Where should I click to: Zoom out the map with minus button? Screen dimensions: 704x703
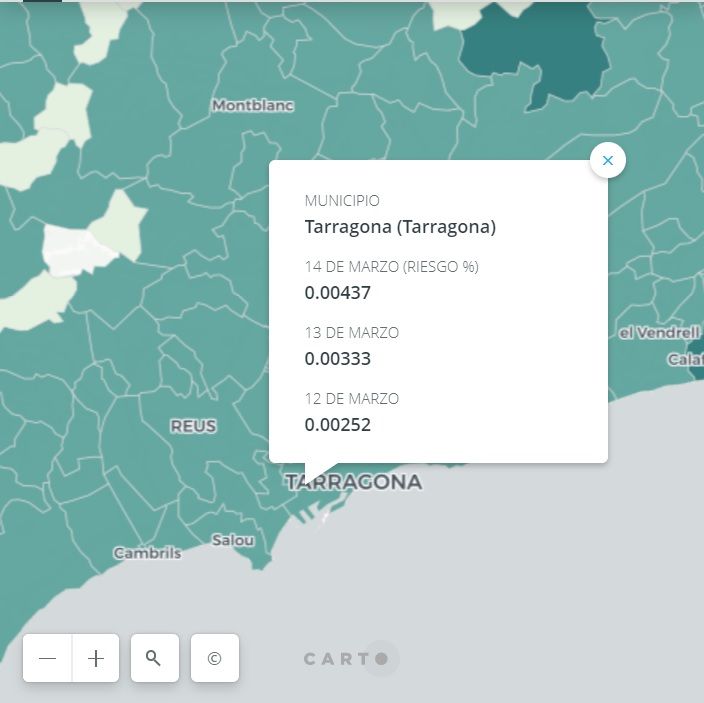(x=47, y=658)
